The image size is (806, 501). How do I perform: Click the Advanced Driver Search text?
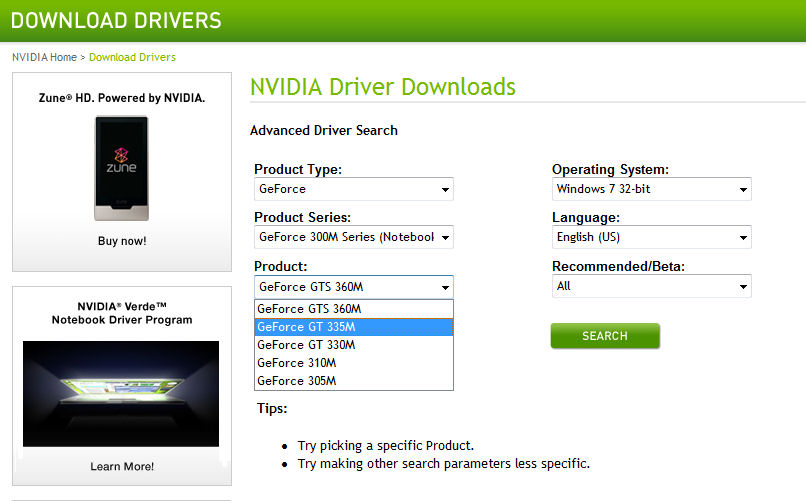pos(324,131)
